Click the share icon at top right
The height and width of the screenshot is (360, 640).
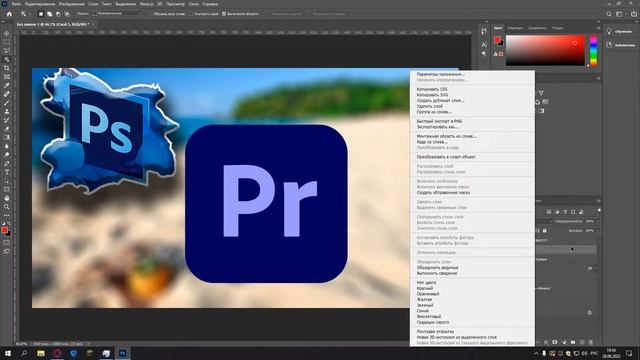[634, 14]
